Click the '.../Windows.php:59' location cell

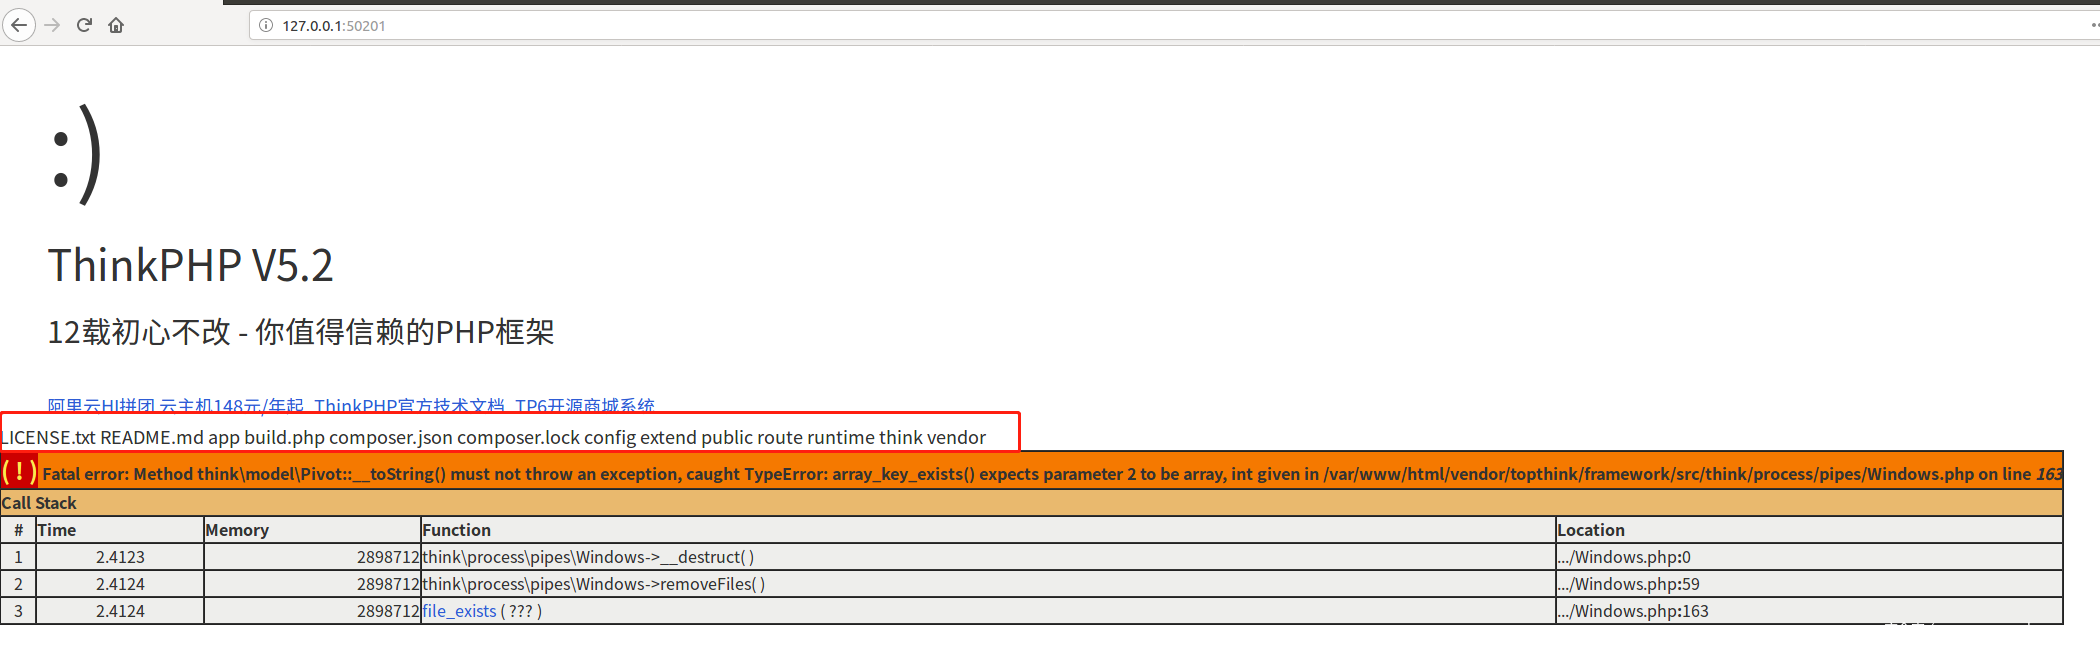point(1809,584)
